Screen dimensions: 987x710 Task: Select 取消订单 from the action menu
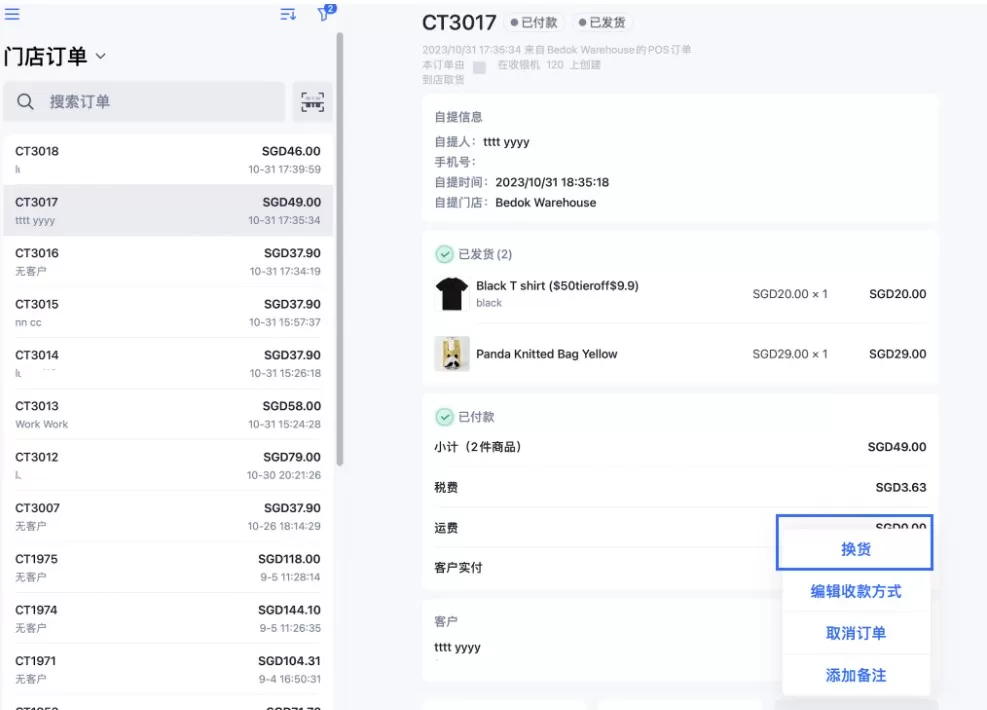coord(855,632)
